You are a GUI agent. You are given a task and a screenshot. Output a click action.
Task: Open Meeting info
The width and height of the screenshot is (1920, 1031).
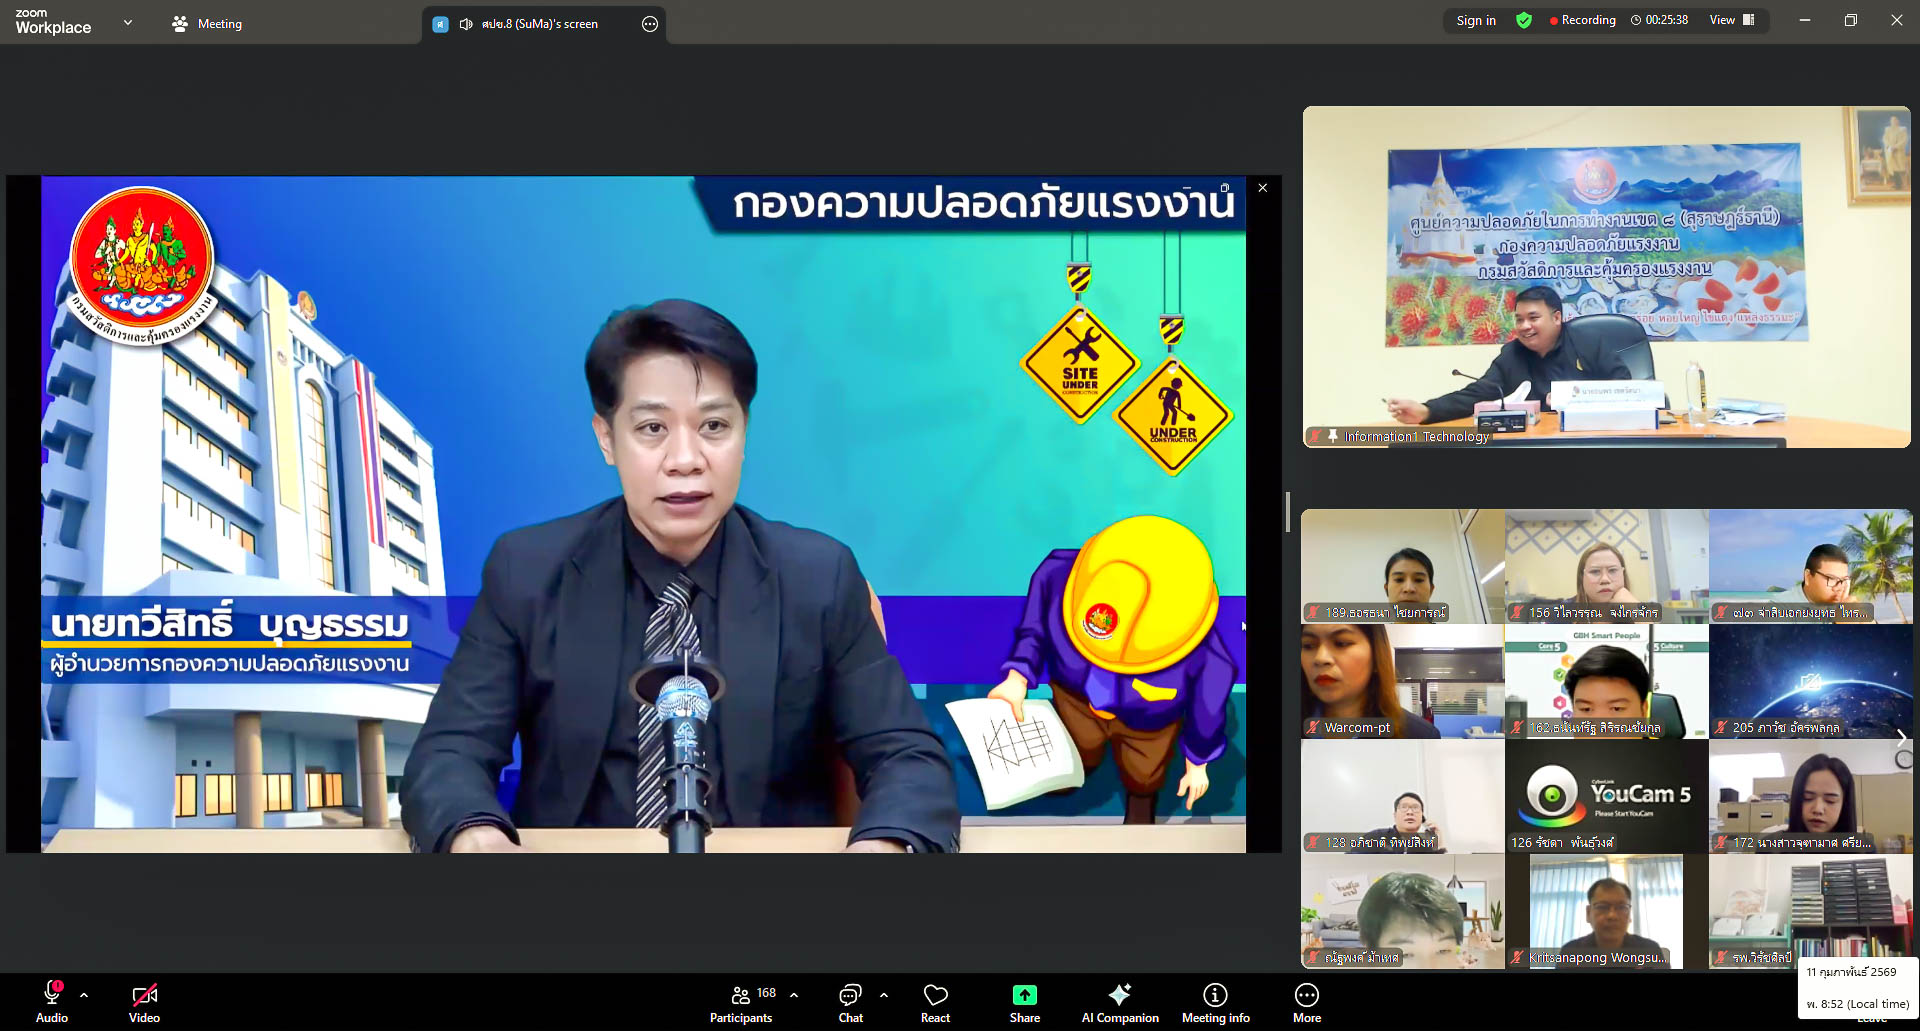[x=1215, y=1002]
